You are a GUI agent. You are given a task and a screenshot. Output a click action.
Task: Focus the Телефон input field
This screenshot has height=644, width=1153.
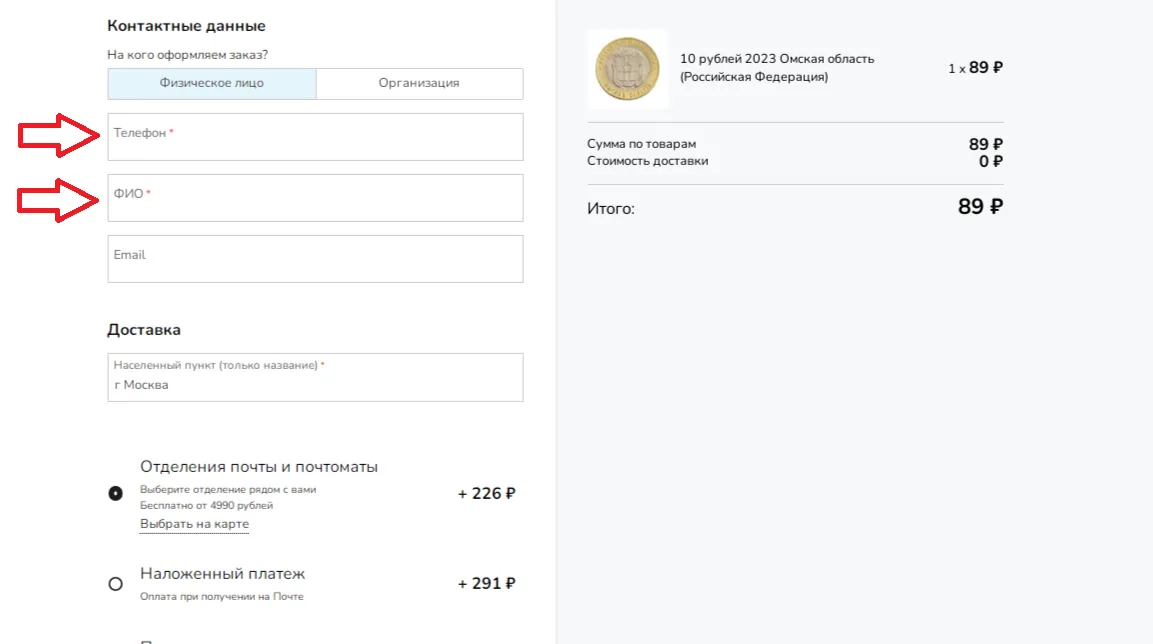click(x=315, y=137)
